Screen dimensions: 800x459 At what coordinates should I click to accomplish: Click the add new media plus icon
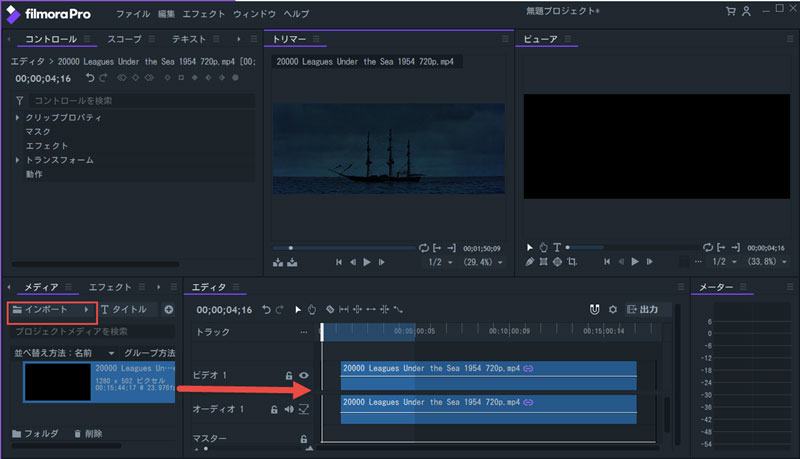coord(169,310)
